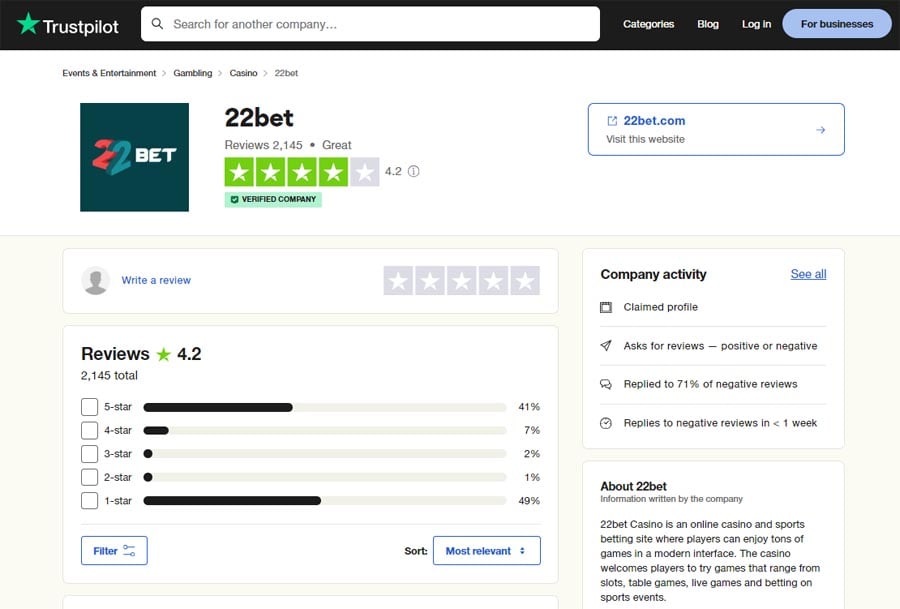Click the Verified Company badge
Viewport: 900px width, 609px height.
[273, 199]
